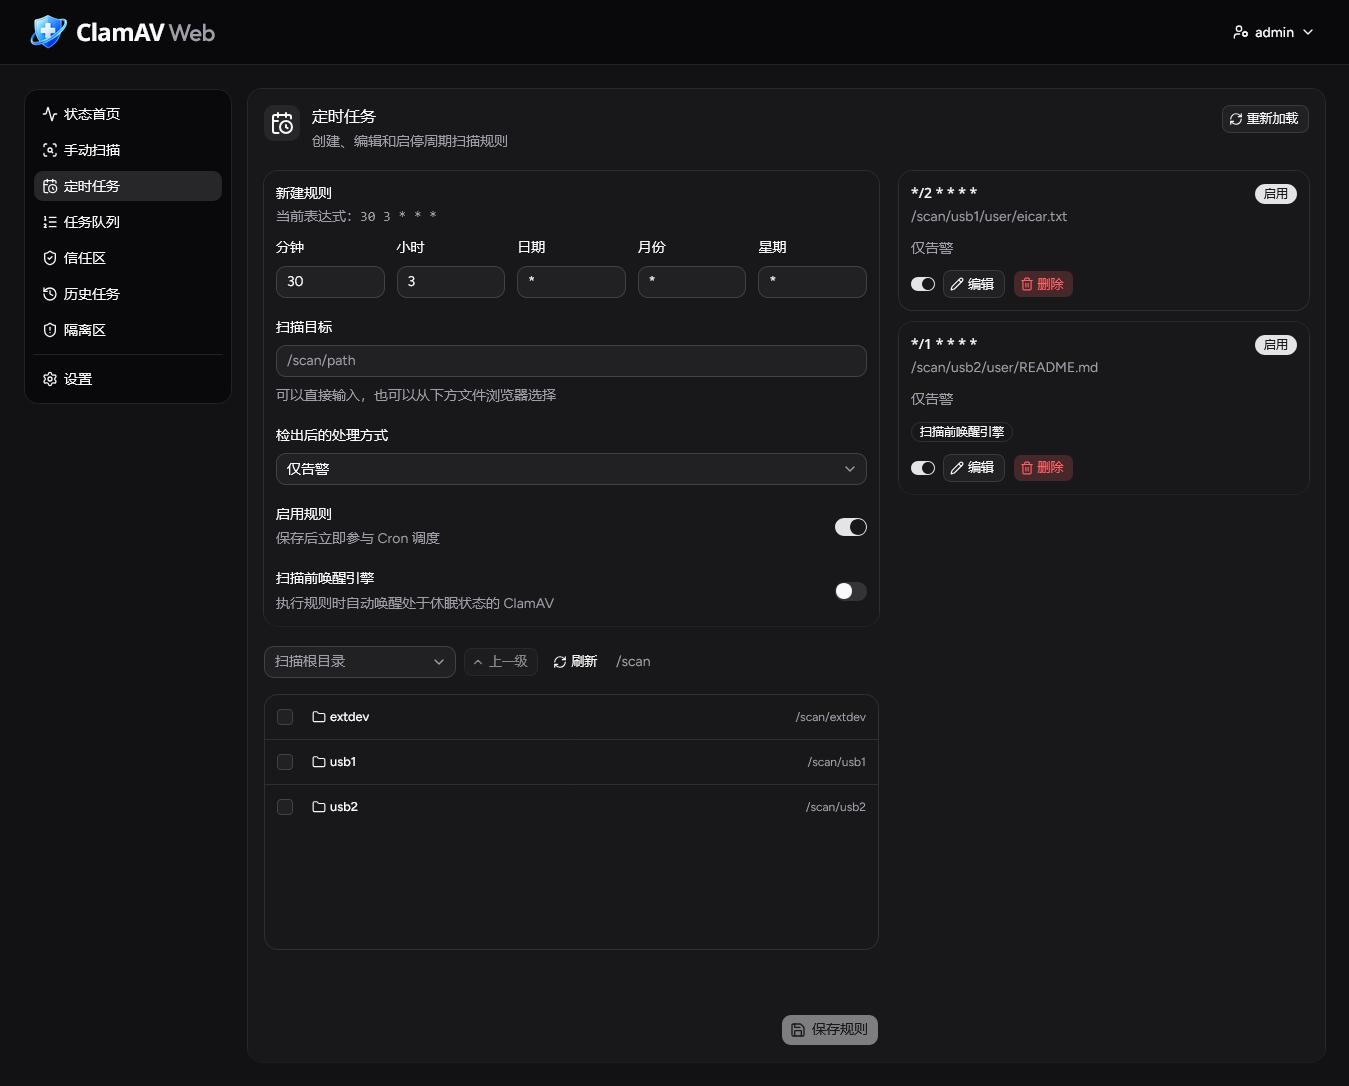Toggle the 启用规则 switch

pos(851,527)
